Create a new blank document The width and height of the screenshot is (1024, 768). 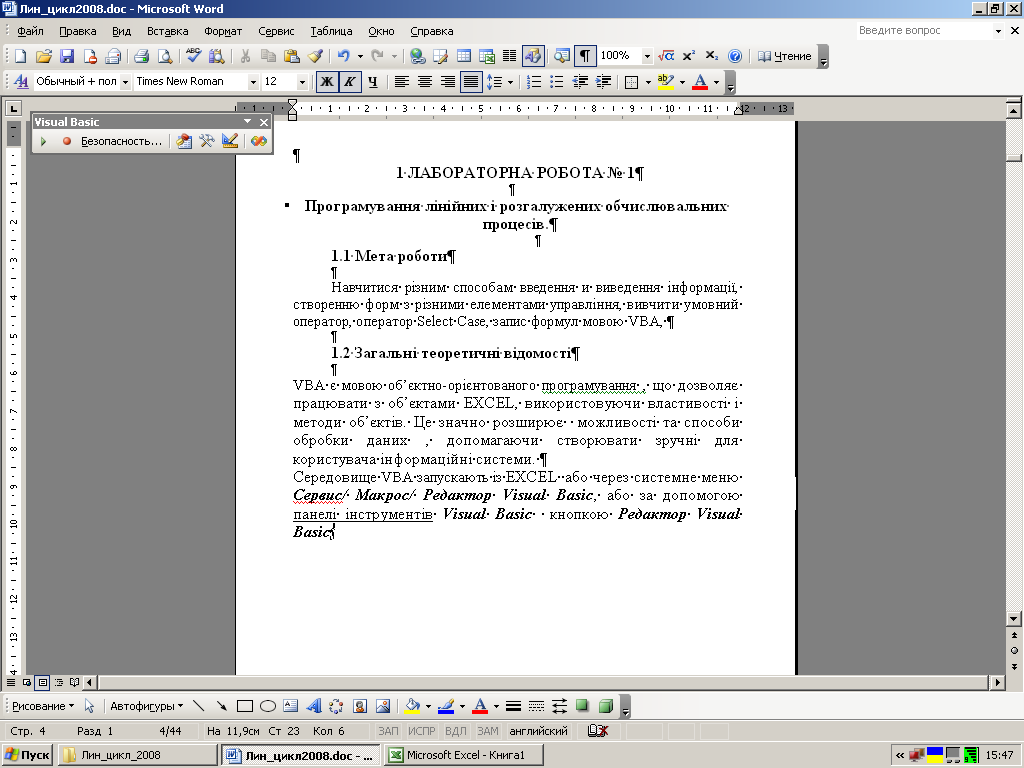(x=20, y=57)
